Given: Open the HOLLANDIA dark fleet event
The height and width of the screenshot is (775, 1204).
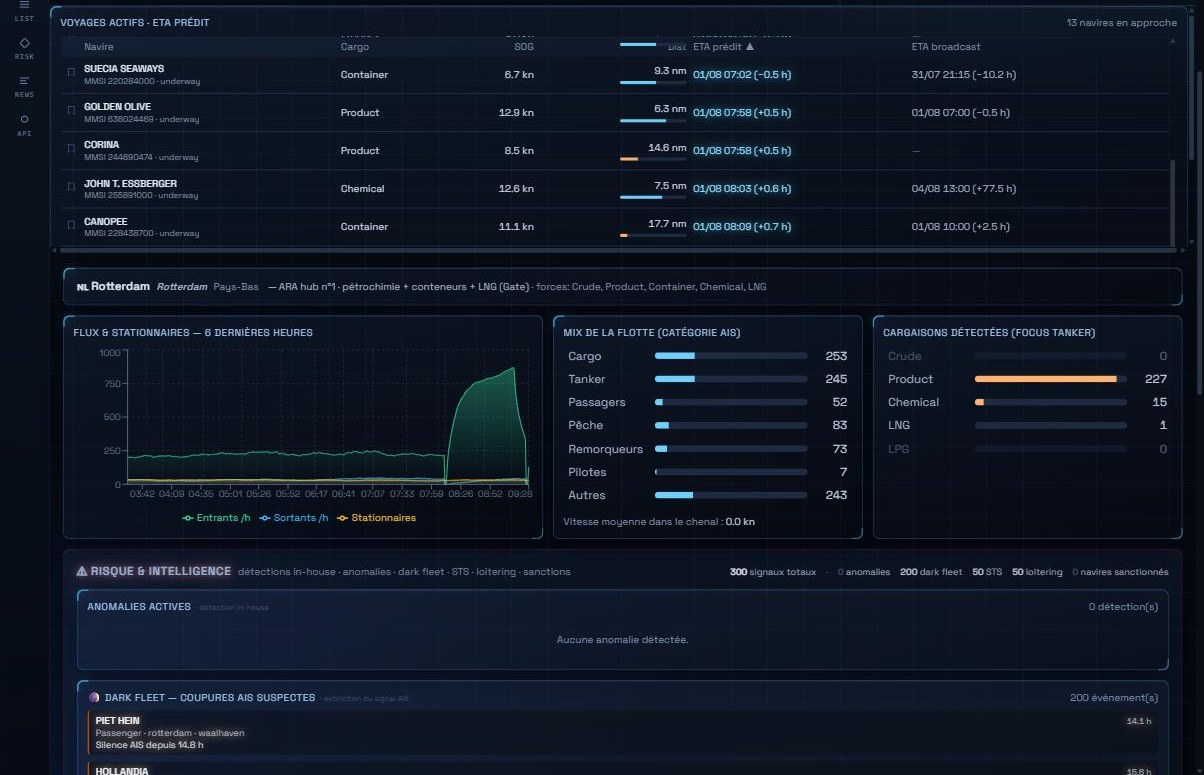Looking at the screenshot, I should (x=622, y=769).
